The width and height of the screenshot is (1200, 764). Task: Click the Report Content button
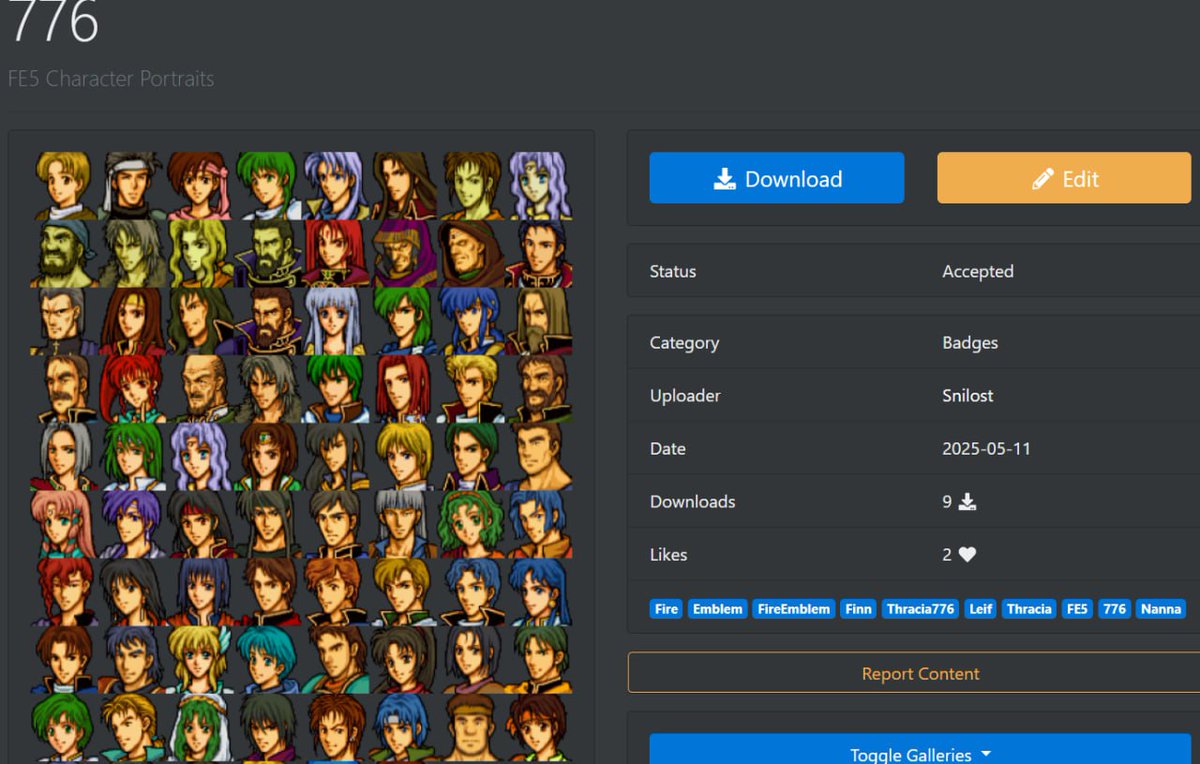coord(920,673)
